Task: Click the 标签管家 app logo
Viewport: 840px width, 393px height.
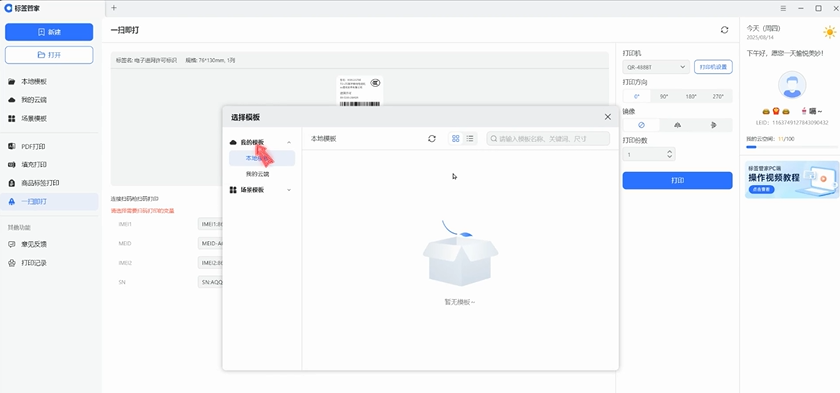Action: click(8, 8)
